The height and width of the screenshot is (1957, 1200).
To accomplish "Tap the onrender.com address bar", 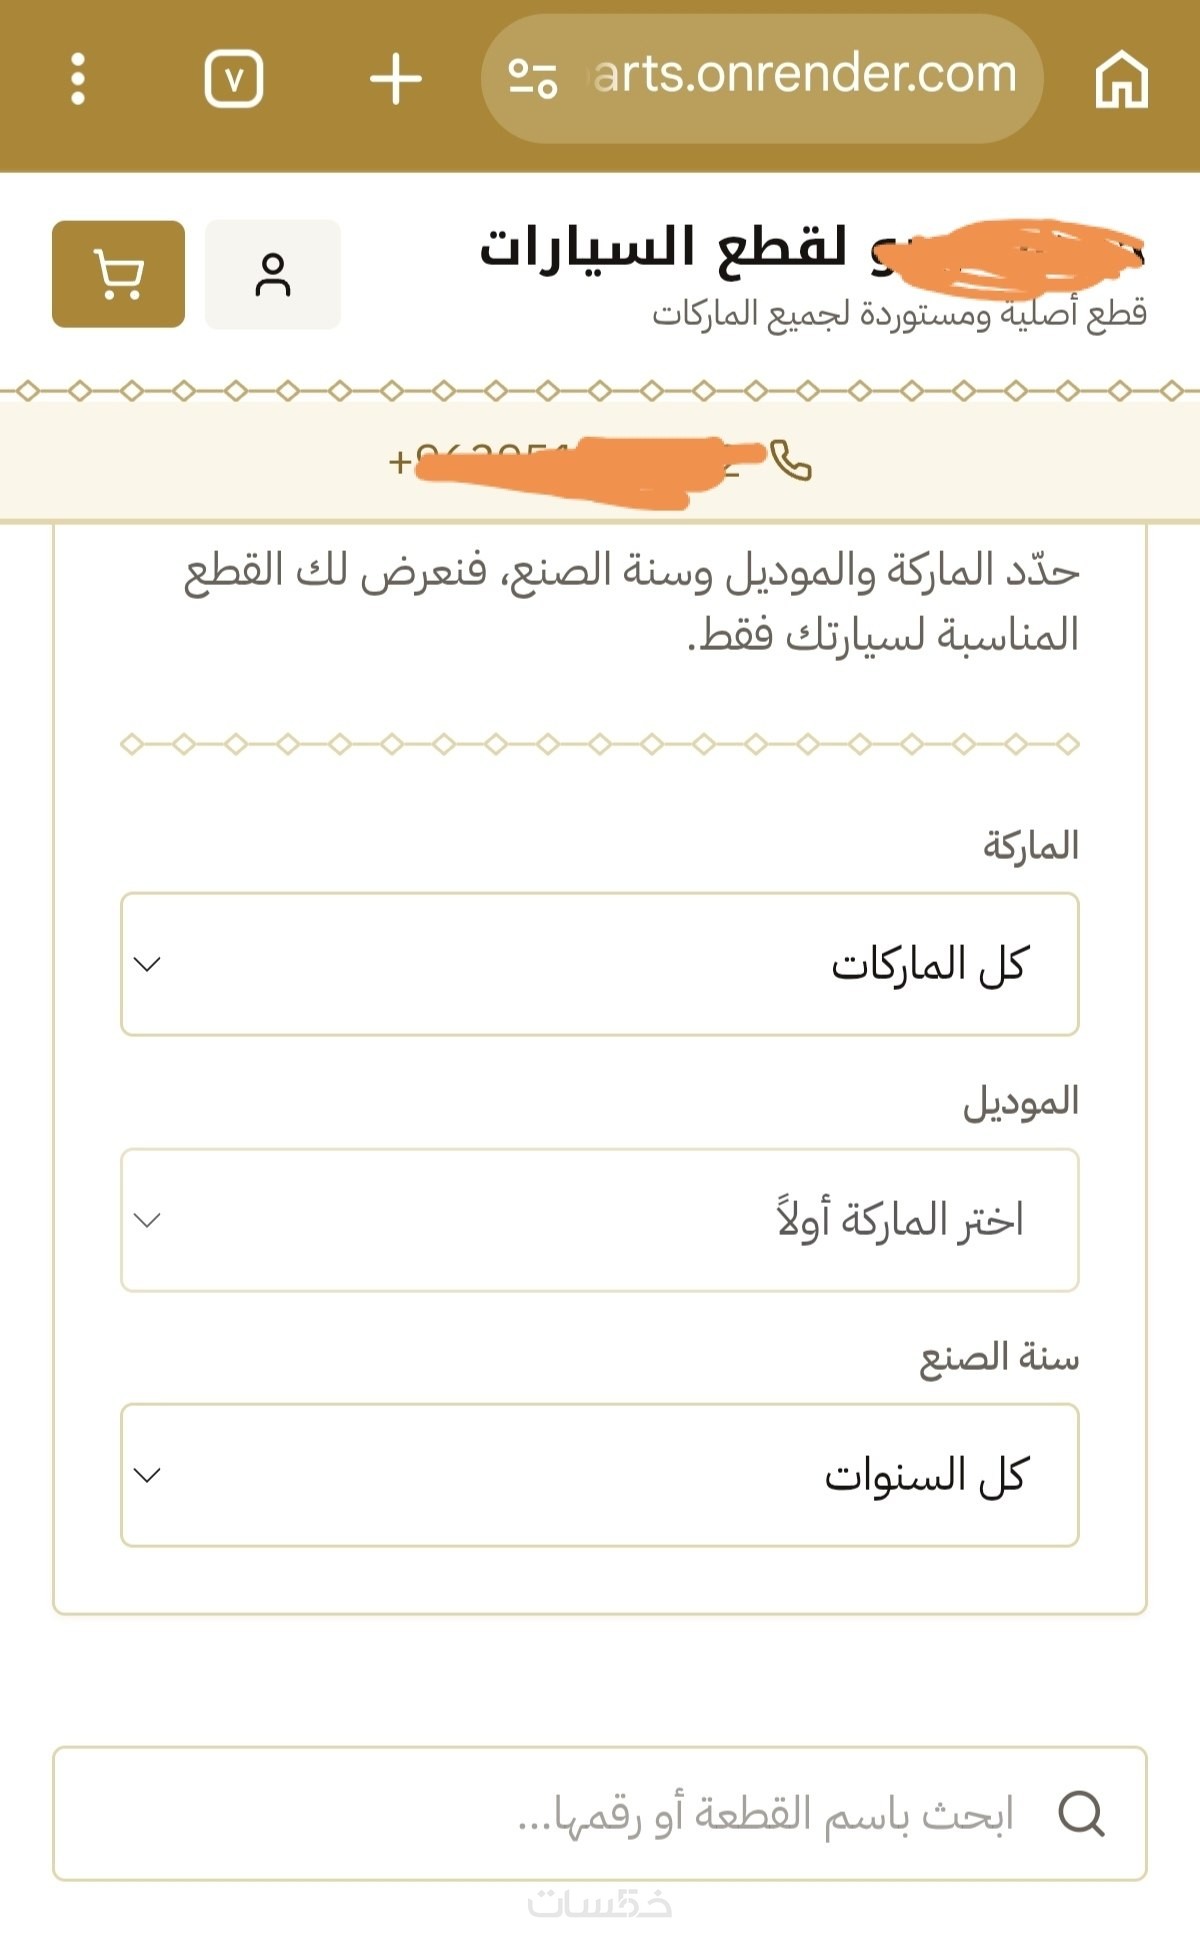I will pos(762,79).
